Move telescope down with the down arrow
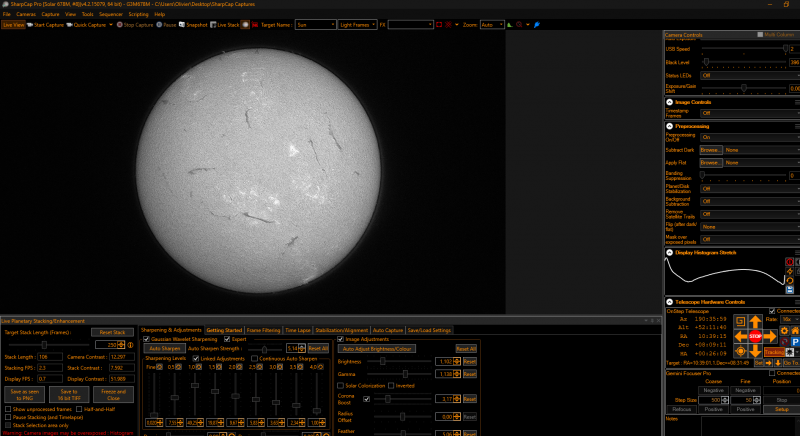The height and width of the screenshot is (436, 800). point(755,351)
